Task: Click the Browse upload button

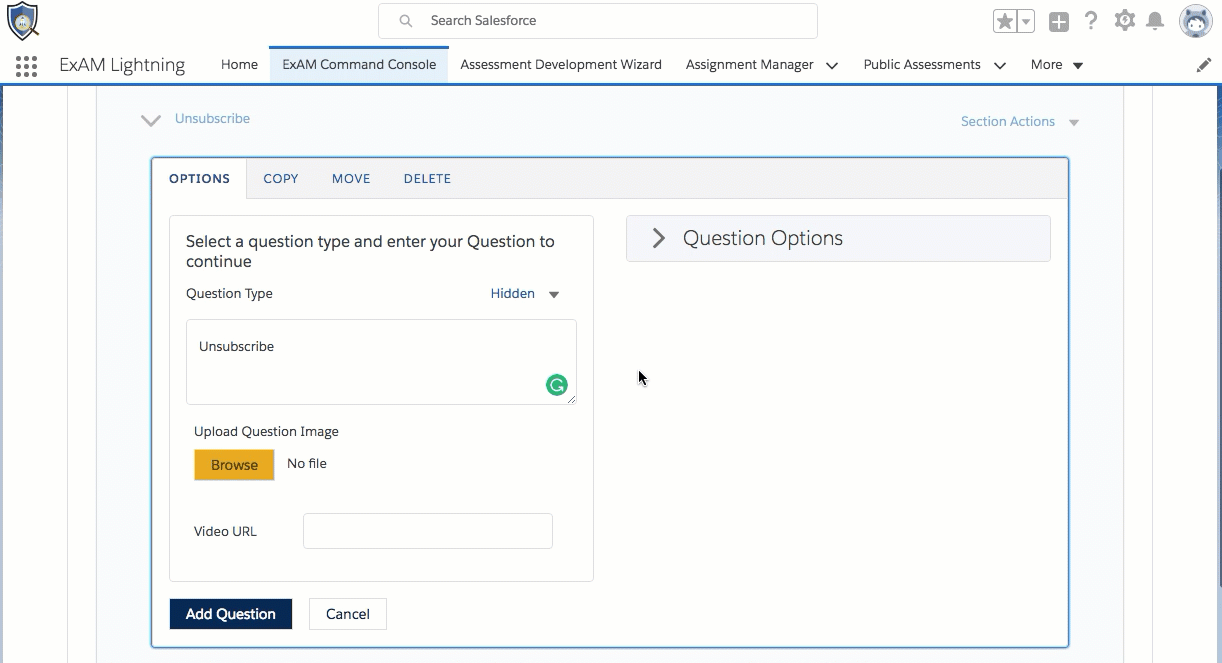Action: pyautogui.click(x=234, y=465)
